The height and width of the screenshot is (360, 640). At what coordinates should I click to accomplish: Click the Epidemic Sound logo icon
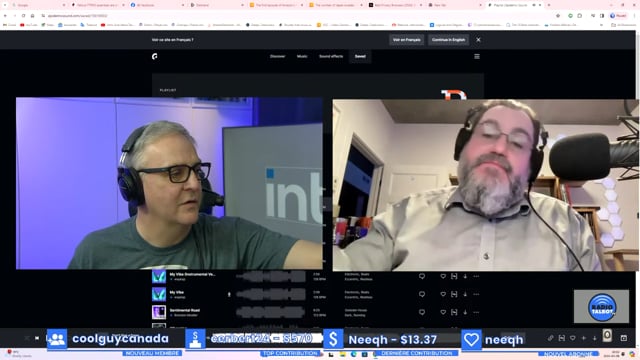pyautogui.click(x=155, y=56)
